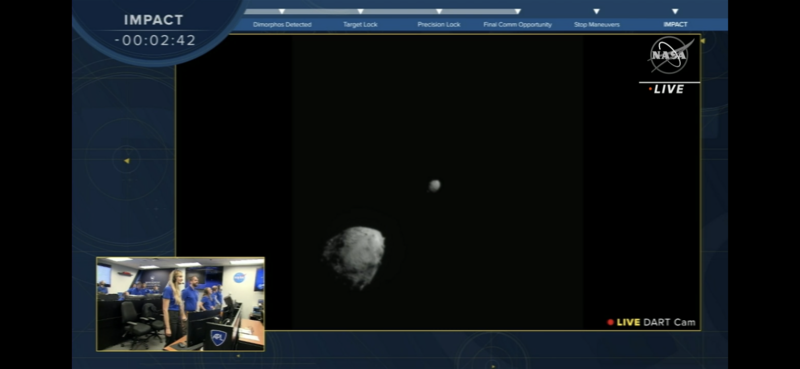Click the IMPACT heading above the countdown
Viewport: 800px width, 369px height.
tap(154, 20)
